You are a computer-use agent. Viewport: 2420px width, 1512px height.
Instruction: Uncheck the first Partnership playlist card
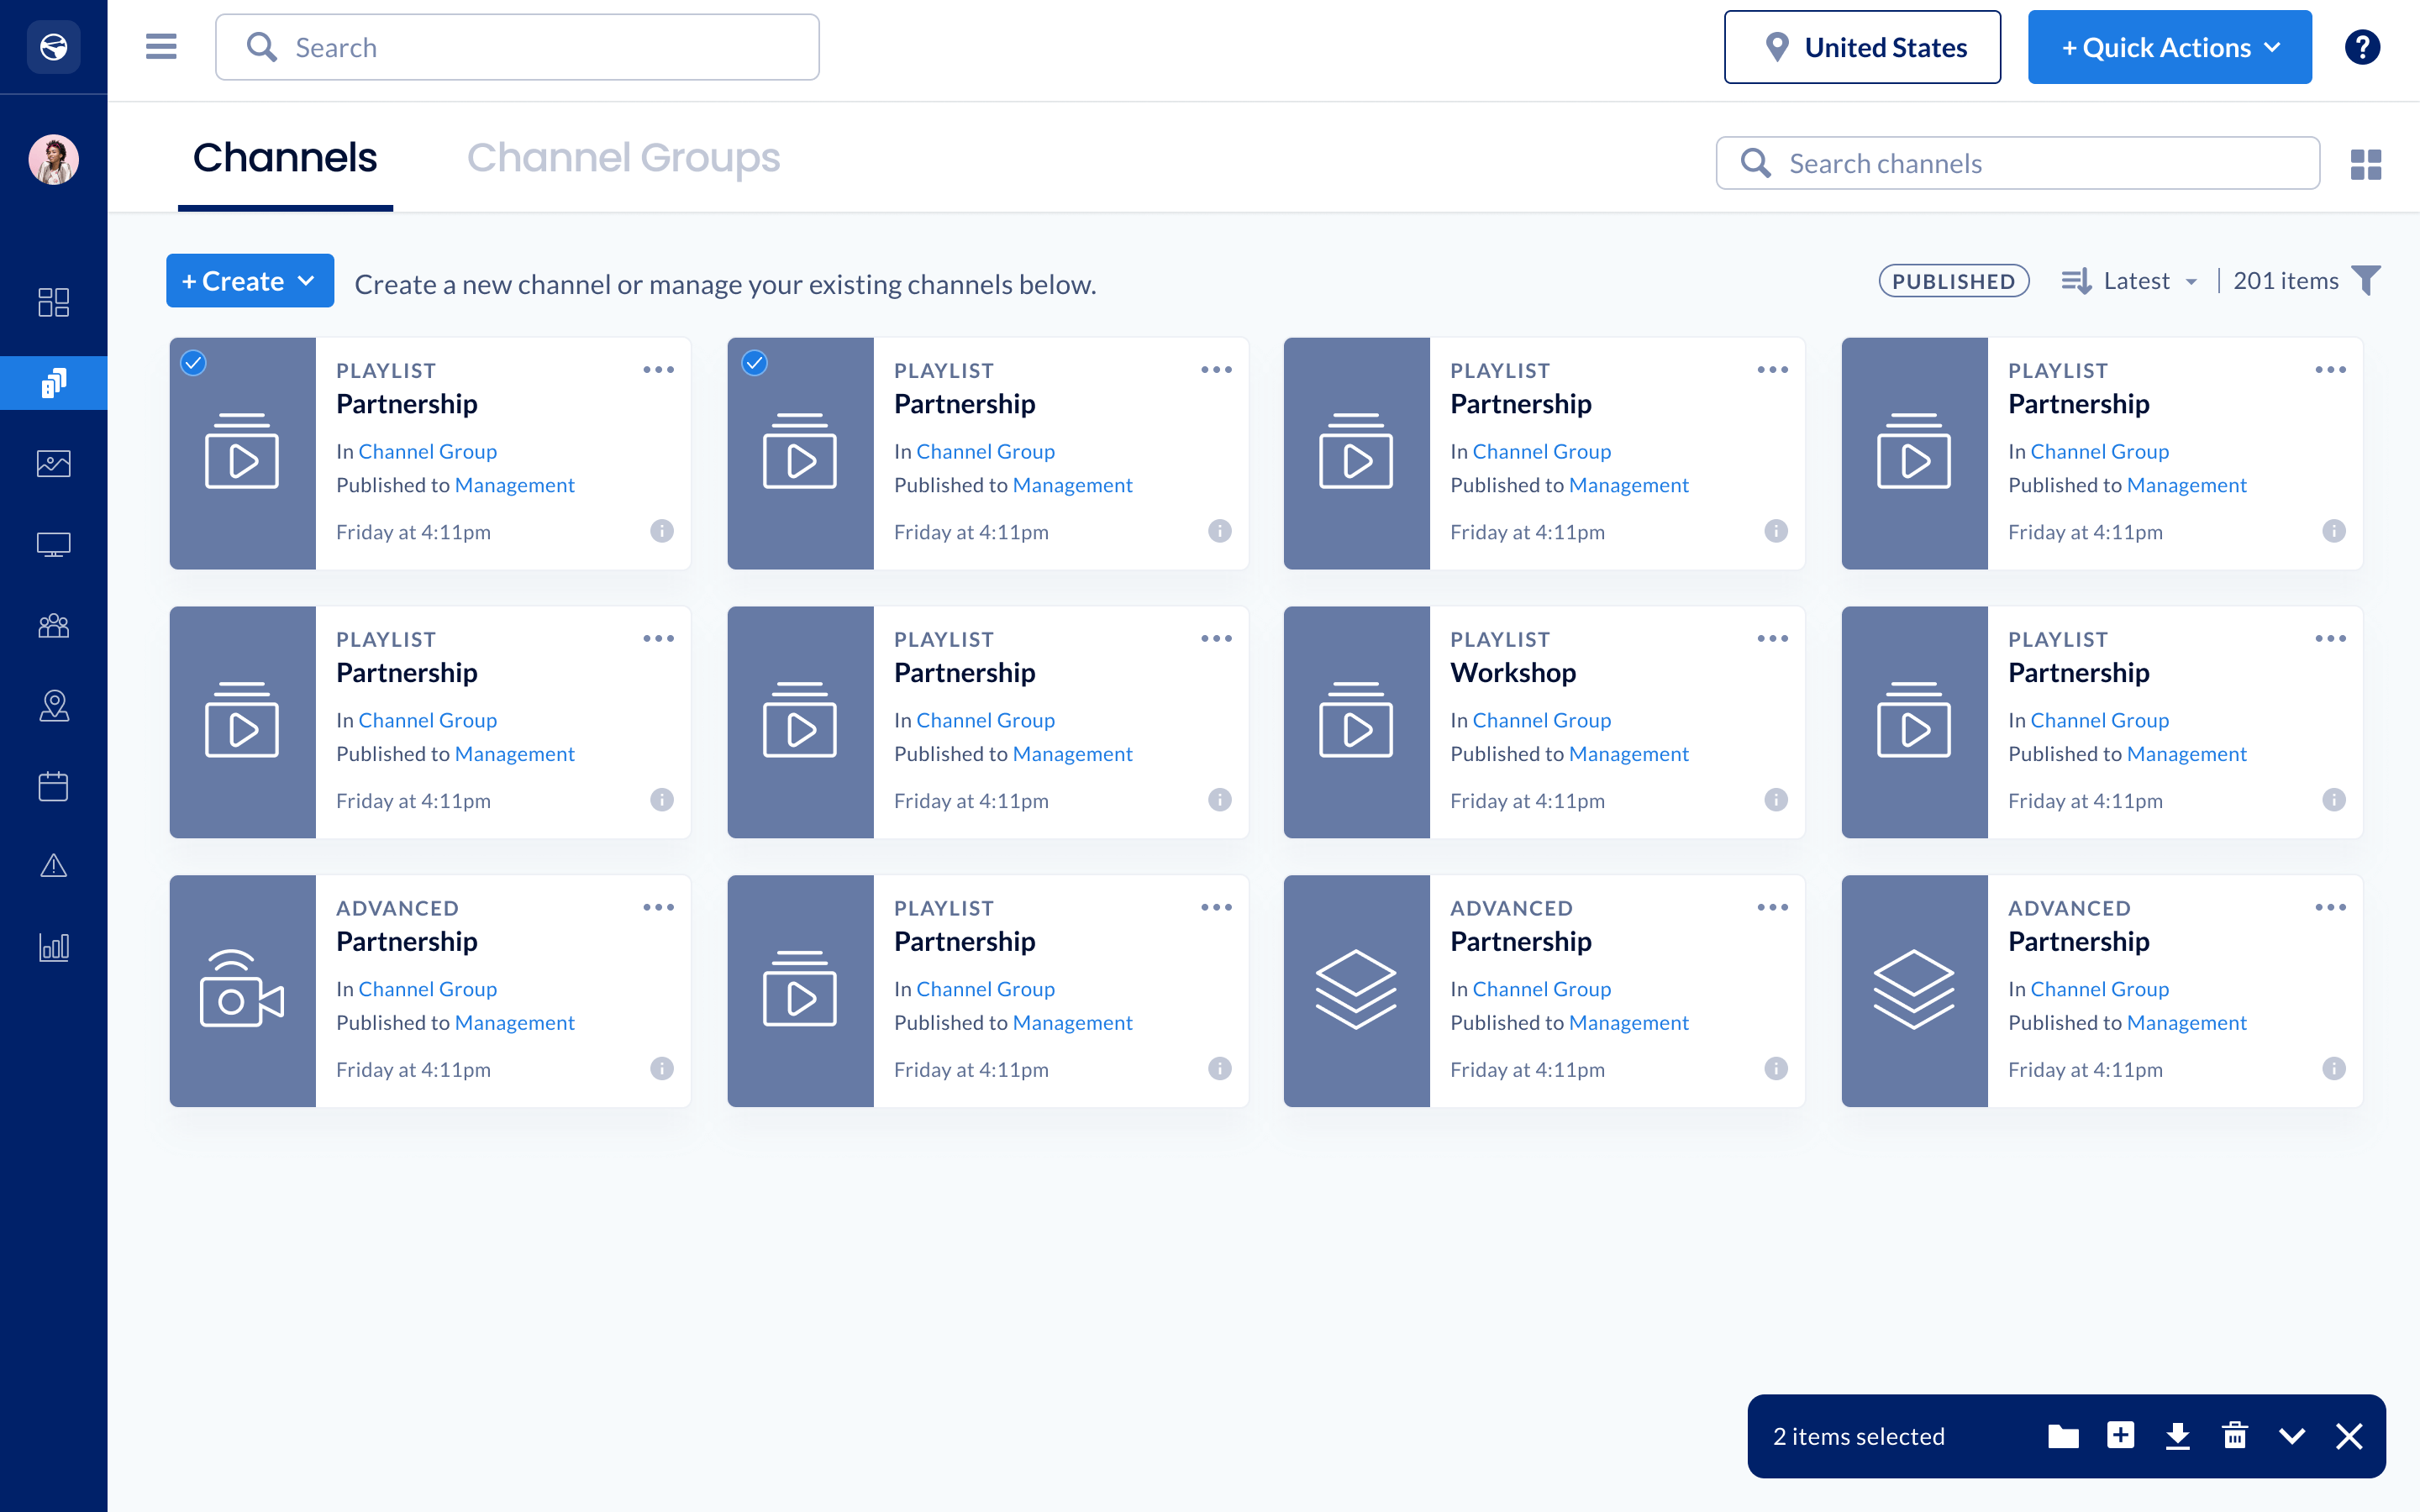194,363
